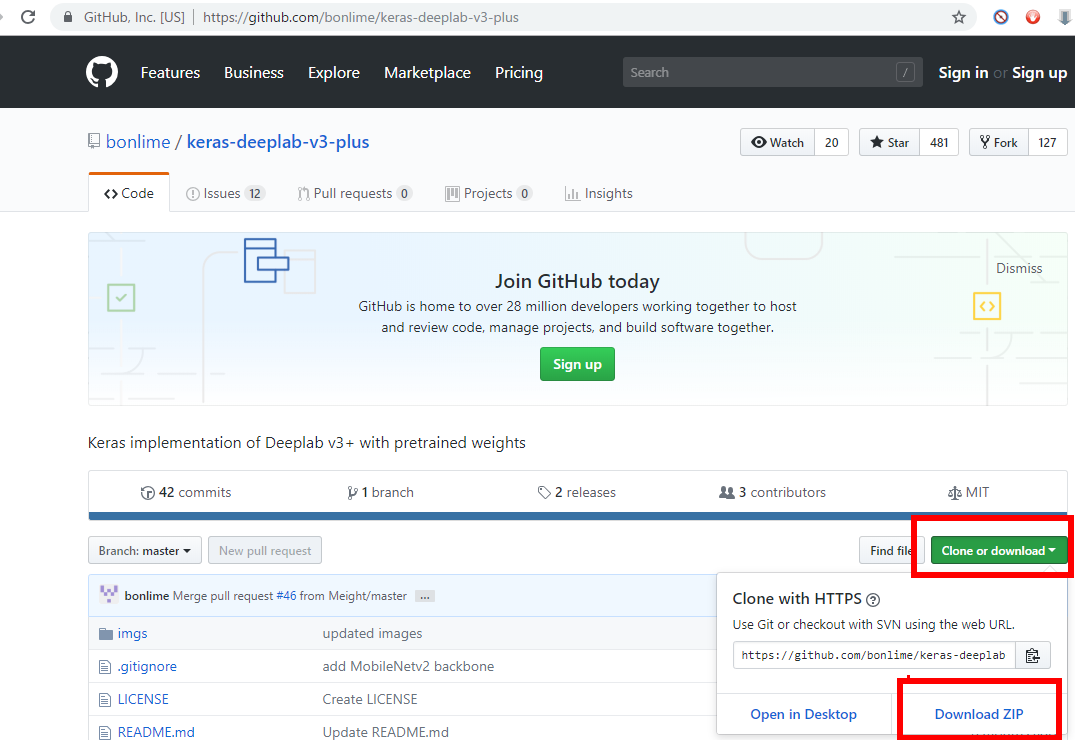Switch to the Issues tab
Viewport: 1075px width, 740px height.
coord(226,193)
